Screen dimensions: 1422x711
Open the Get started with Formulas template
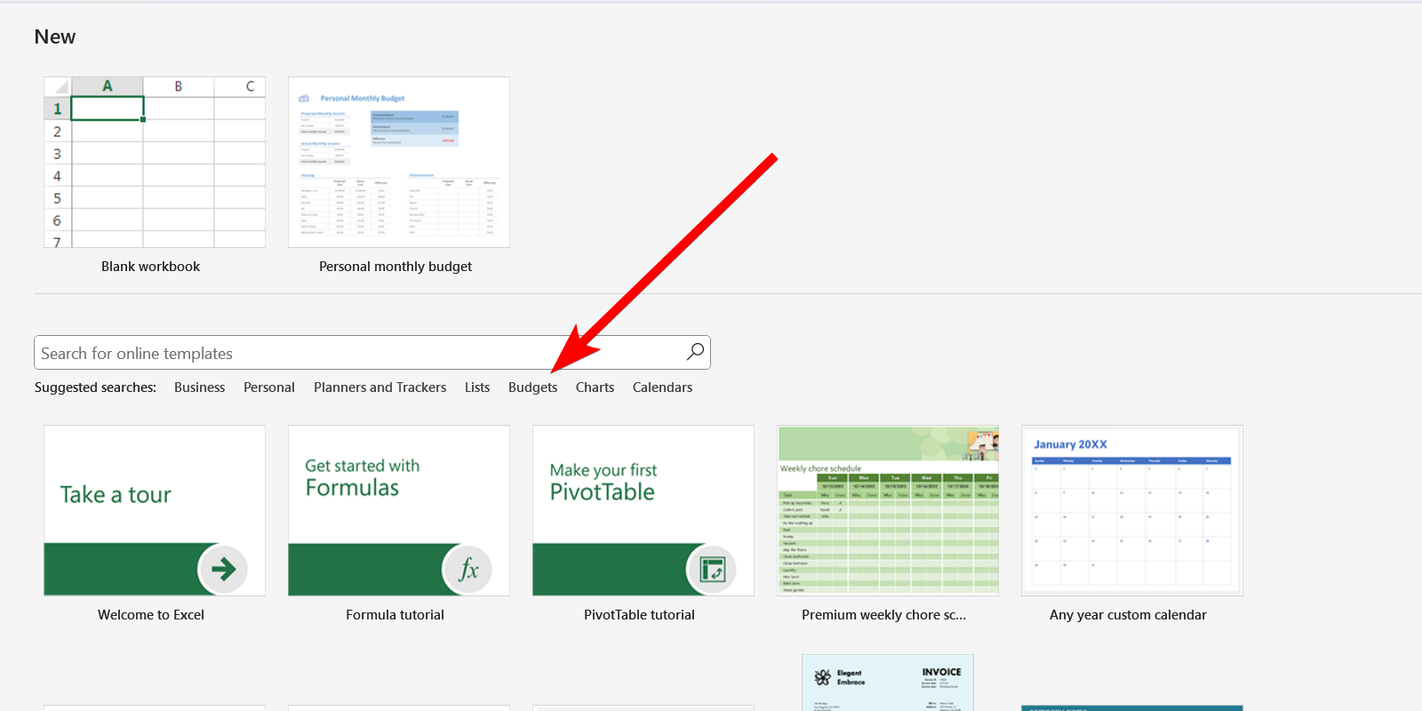click(399, 511)
